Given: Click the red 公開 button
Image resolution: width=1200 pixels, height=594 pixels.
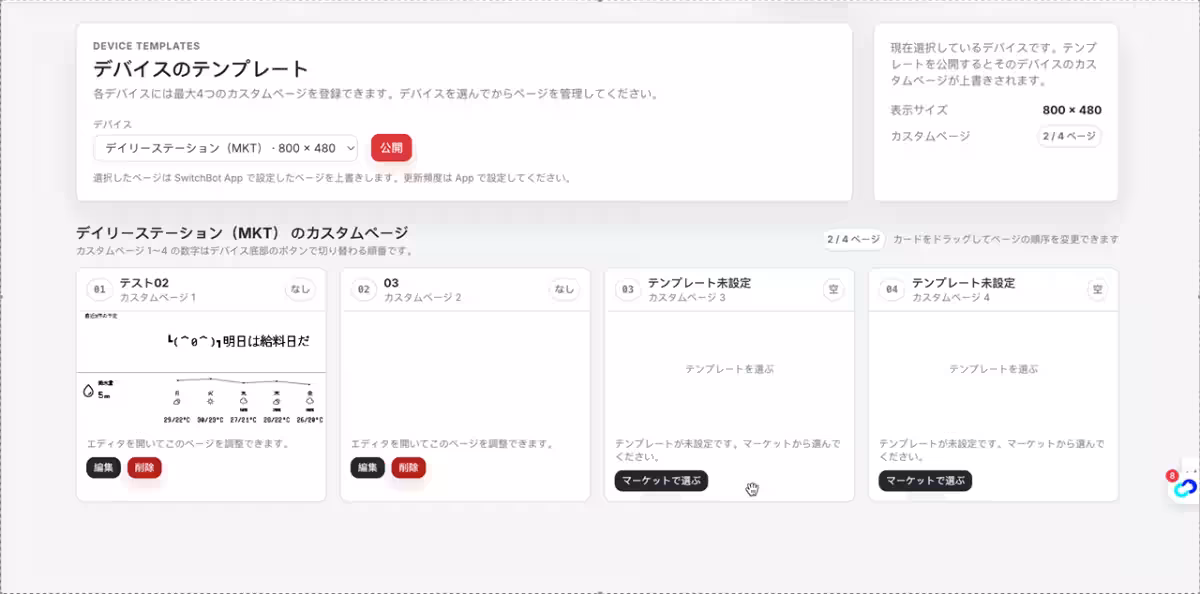Looking at the screenshot, I should 391,148.
